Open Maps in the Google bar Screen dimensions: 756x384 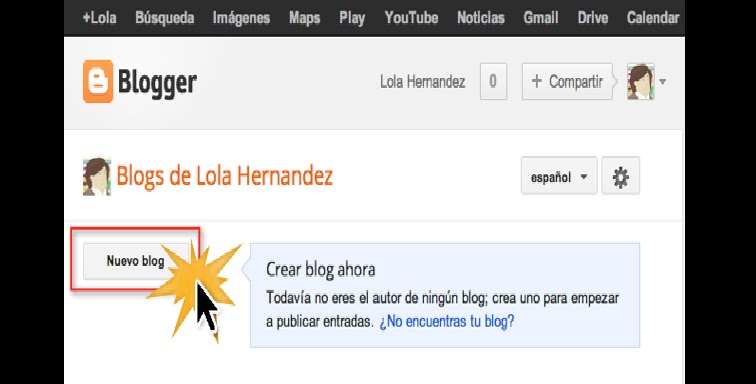[x=305, y=18]
